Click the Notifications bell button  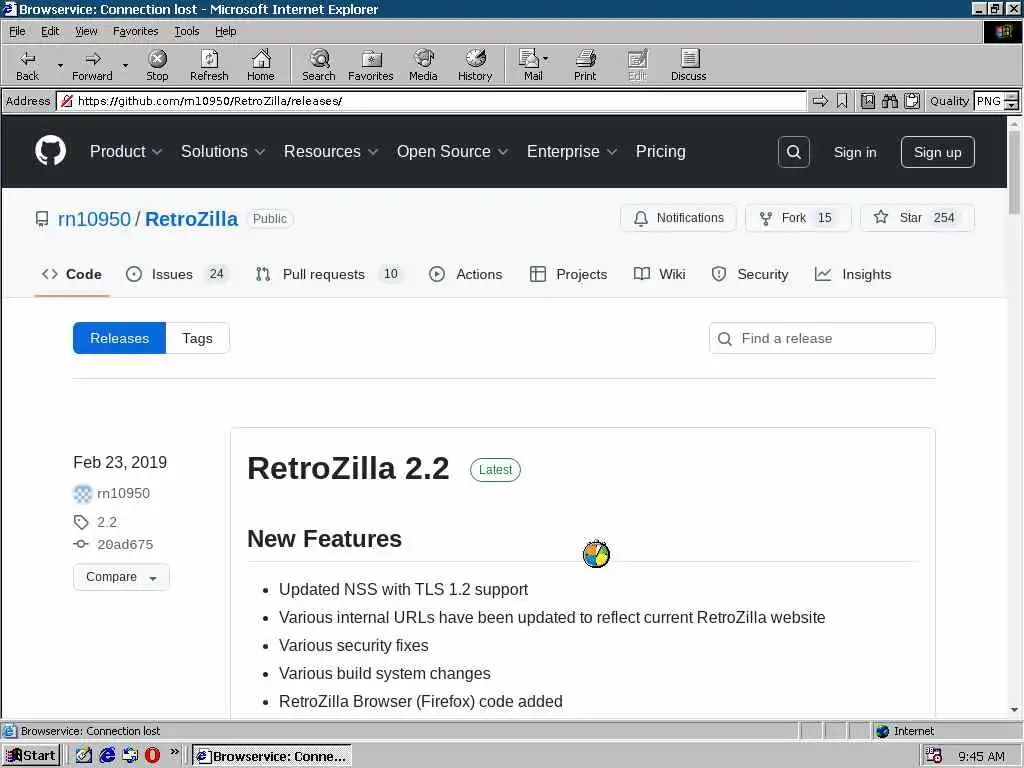click(x=679, y=218)
